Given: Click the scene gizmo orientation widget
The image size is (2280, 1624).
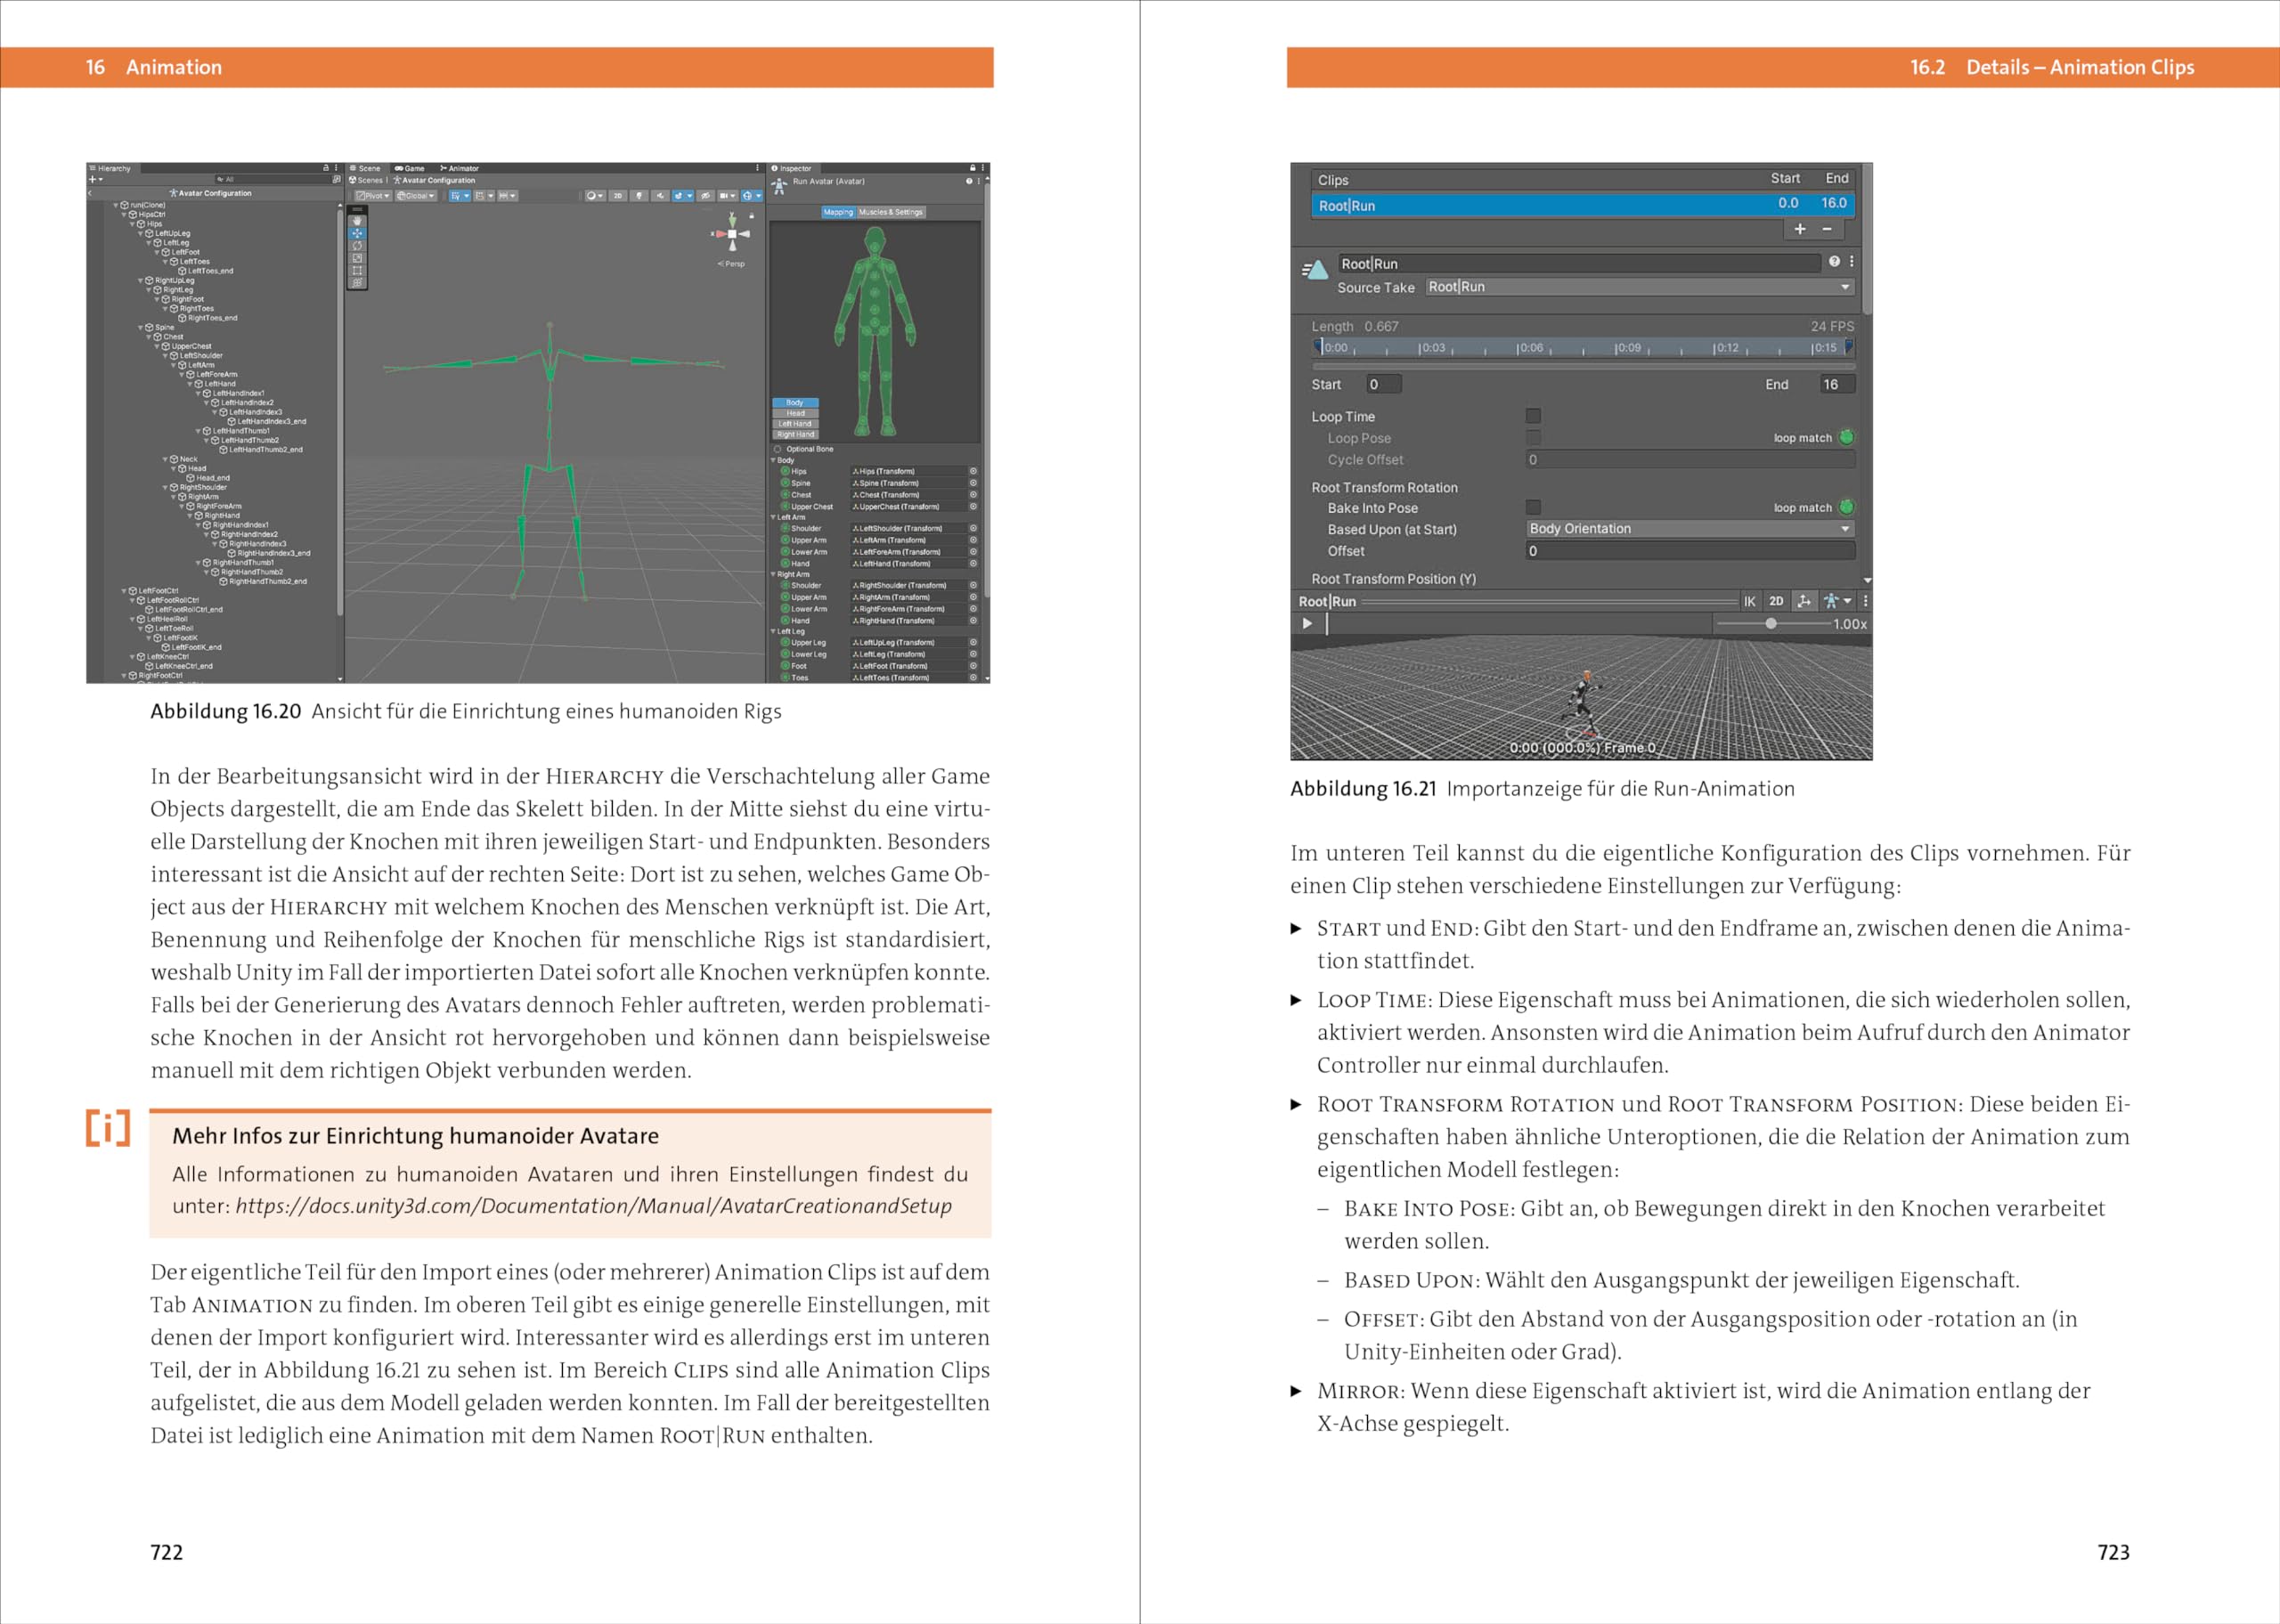Looking at the screenshot, I should (x=732, y=233).
